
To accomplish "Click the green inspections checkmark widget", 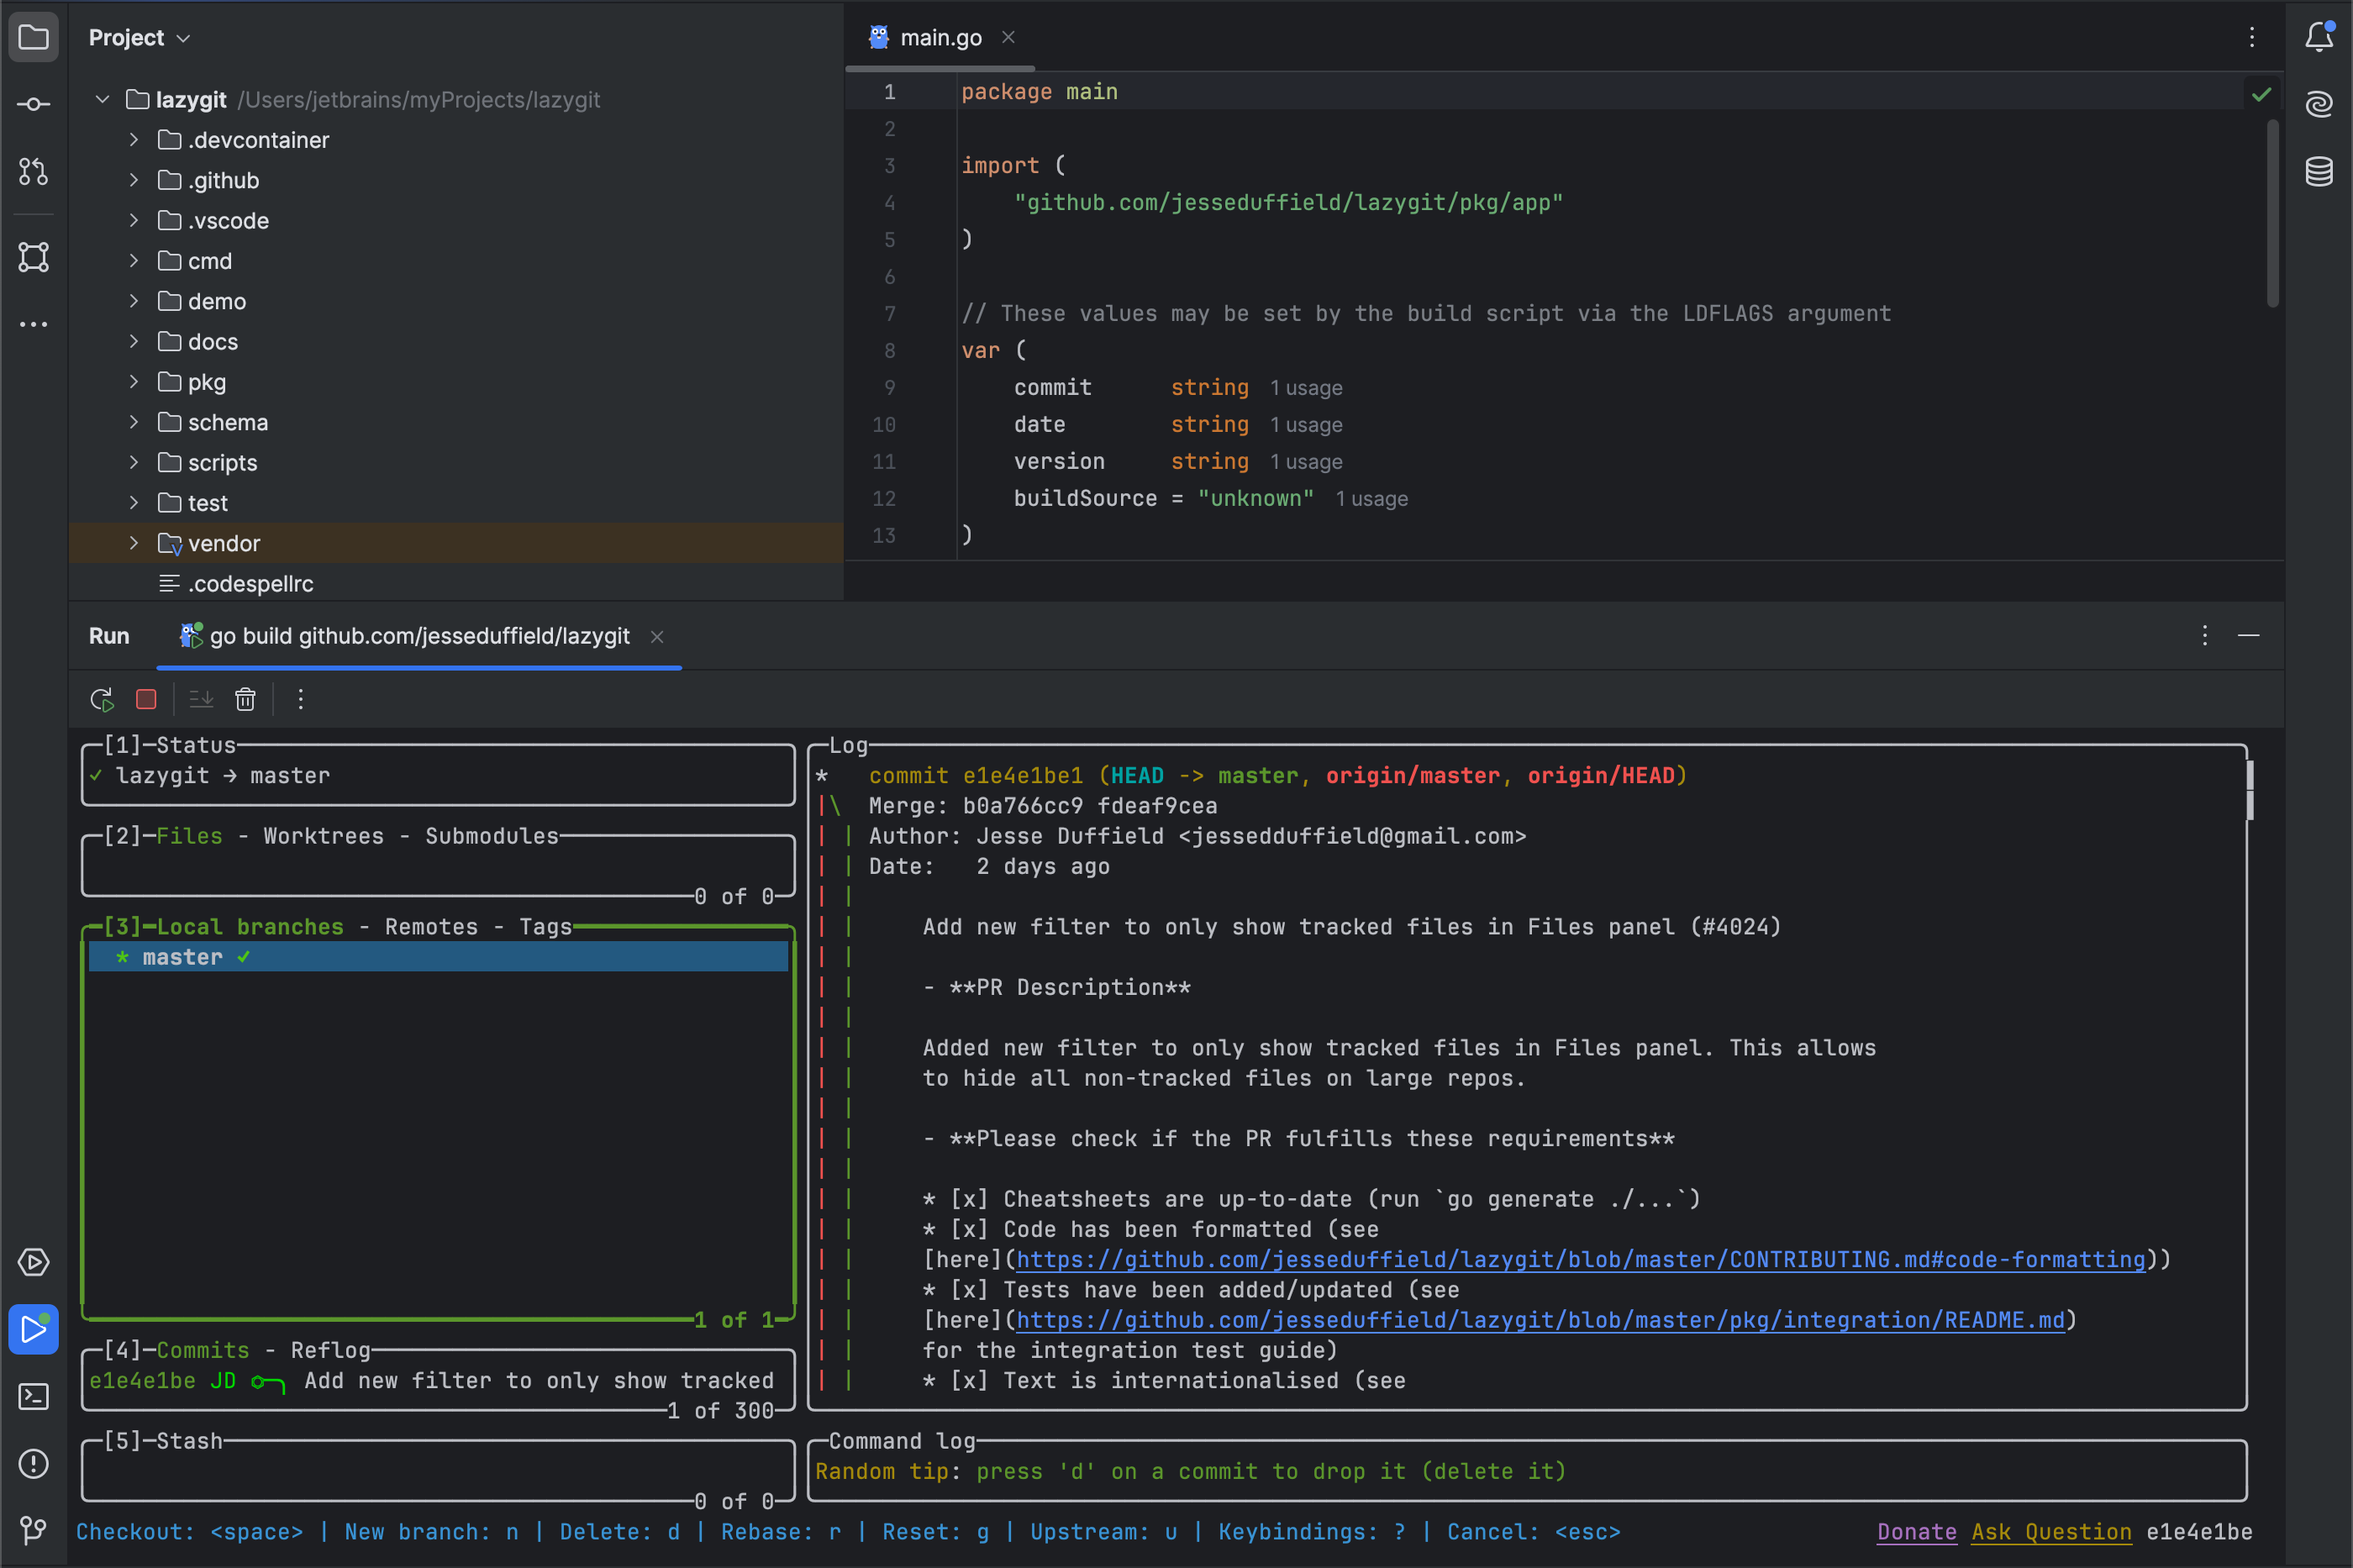I will point(2261,94).
